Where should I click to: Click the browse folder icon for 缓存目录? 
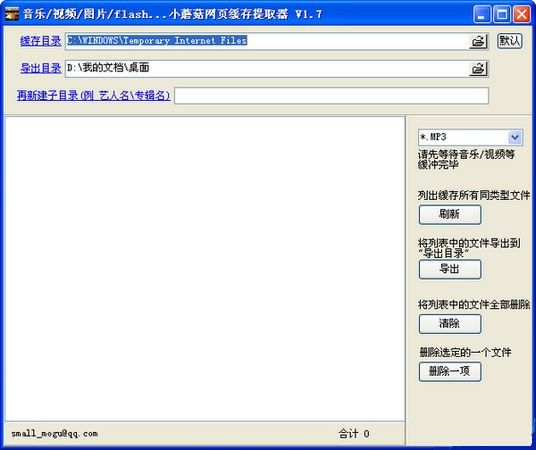(478, 41)
